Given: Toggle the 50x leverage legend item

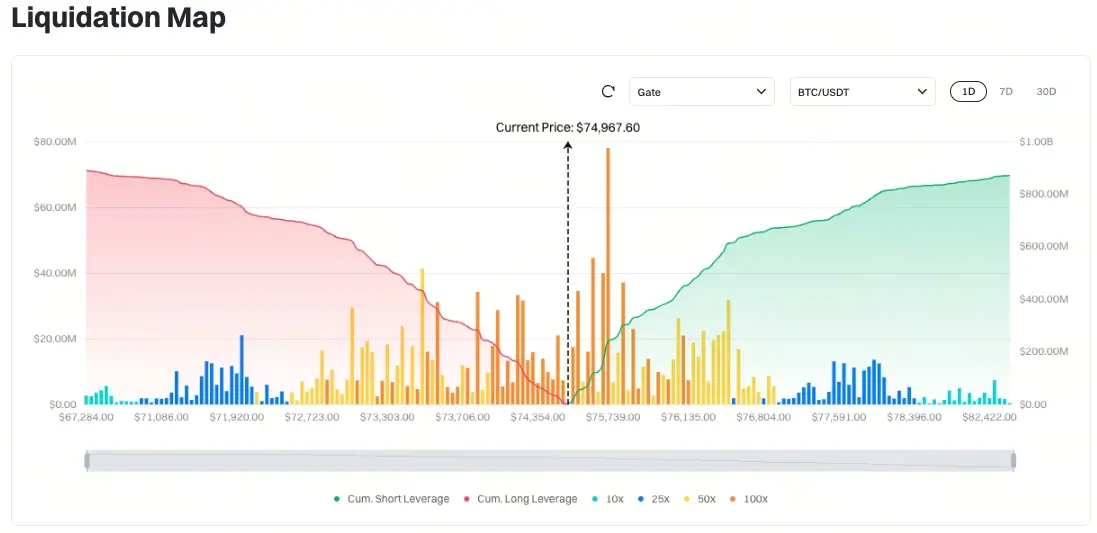Looking at the screenshot, I should tap(705, 499).
